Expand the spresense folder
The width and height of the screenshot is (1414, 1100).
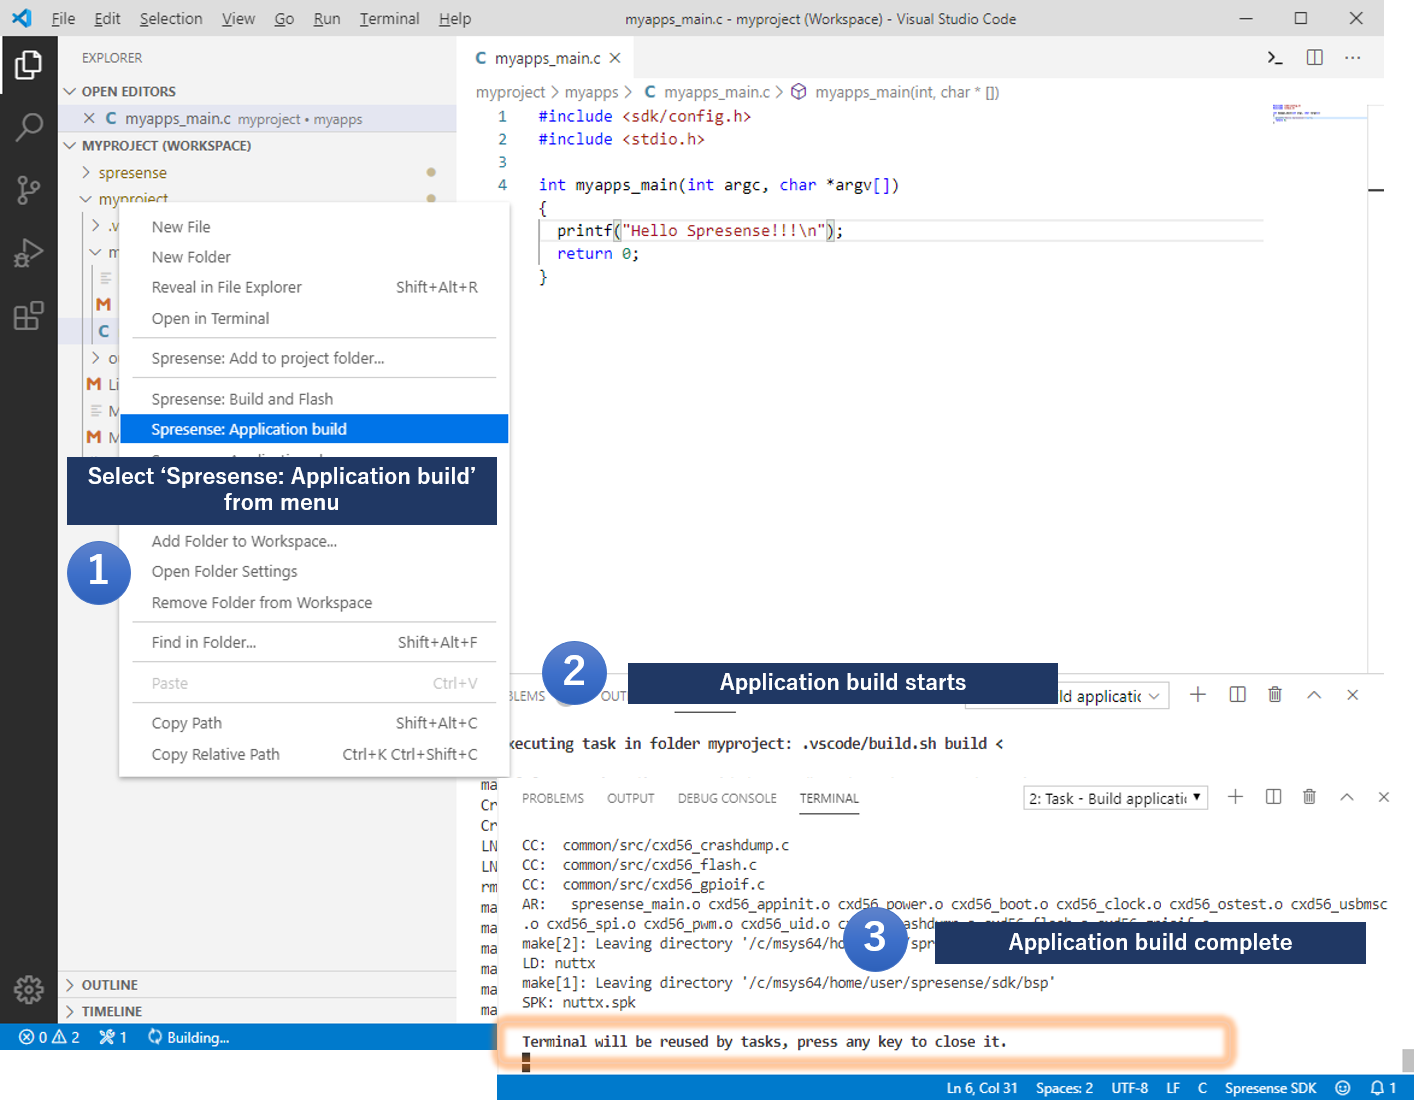[x=132, y=173]
